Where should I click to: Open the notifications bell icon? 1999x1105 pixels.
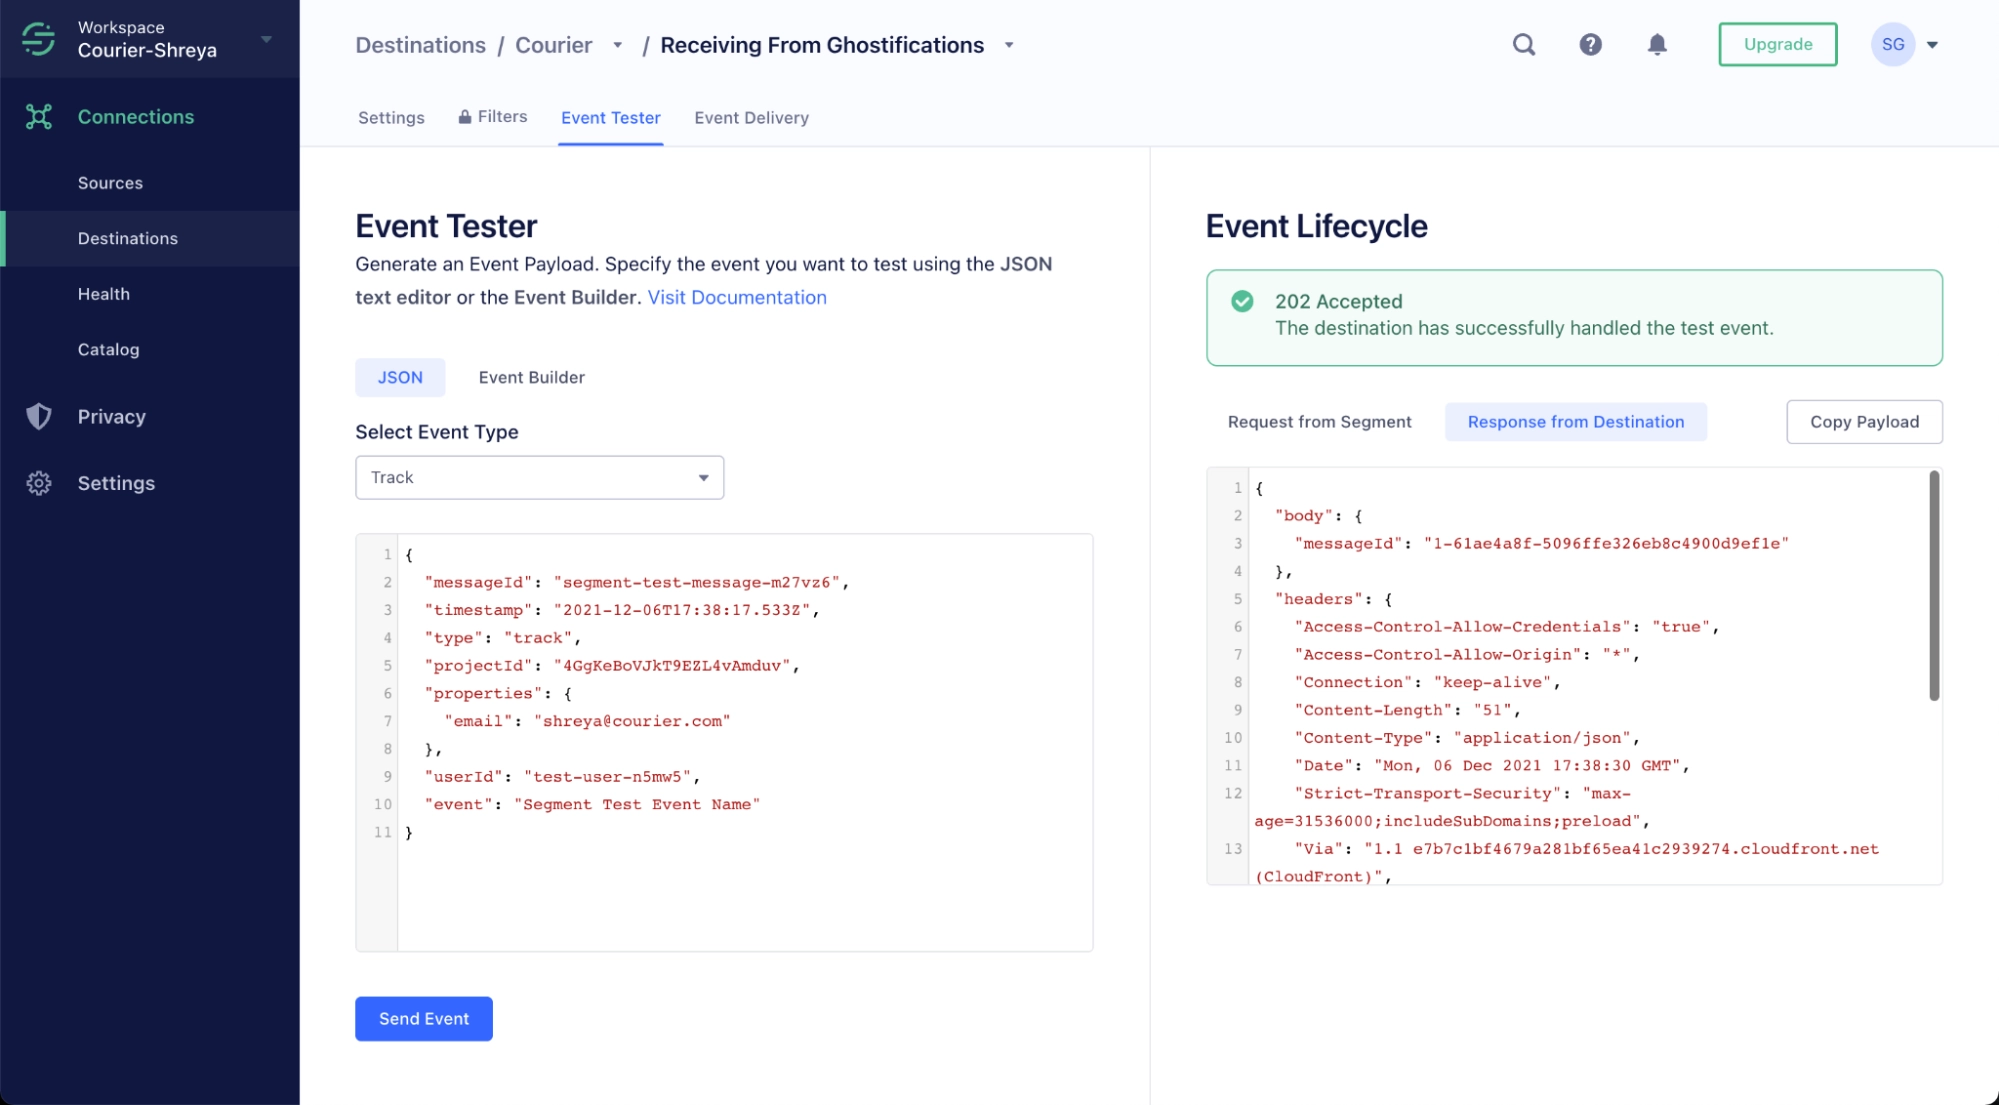1657,44
